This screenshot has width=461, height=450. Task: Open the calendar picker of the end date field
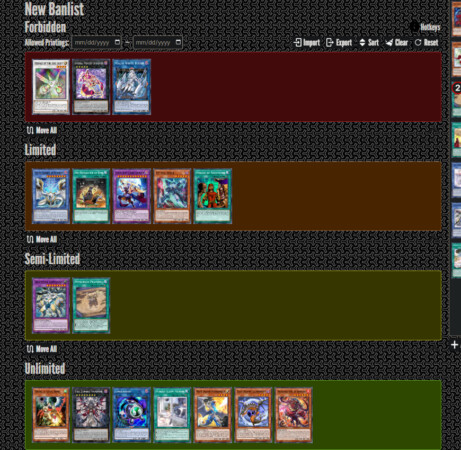click(178, 42)
